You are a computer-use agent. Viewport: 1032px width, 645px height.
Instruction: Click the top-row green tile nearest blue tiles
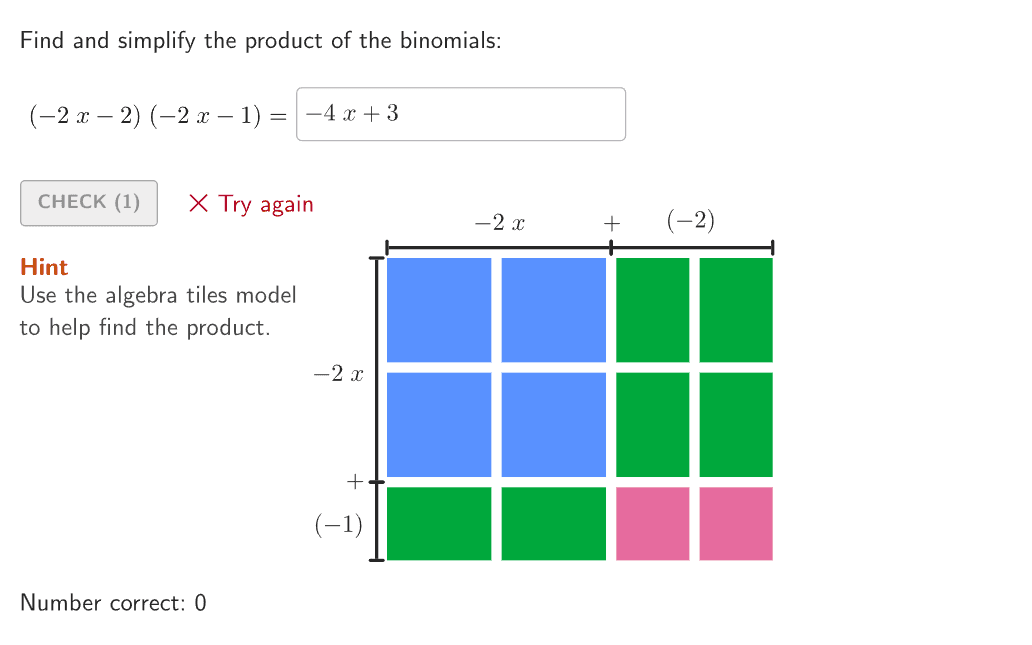[x=653, y=310]
